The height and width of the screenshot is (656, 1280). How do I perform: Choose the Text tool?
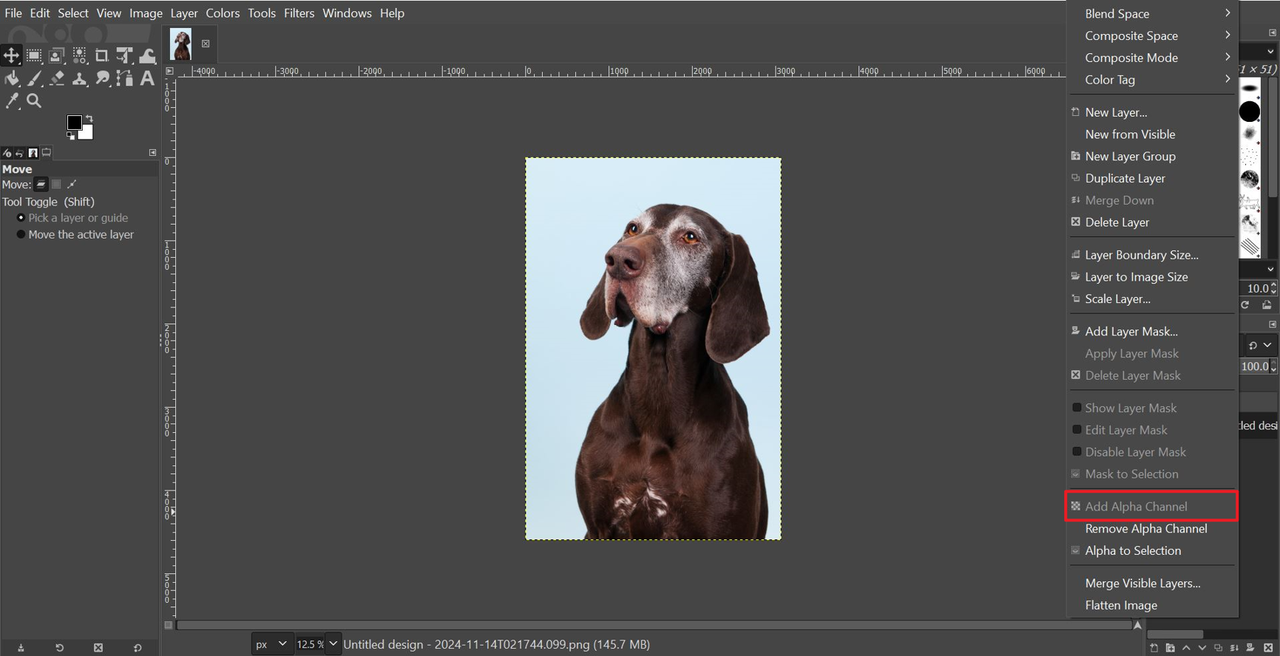pyautogui.click(x=147, y=78)
